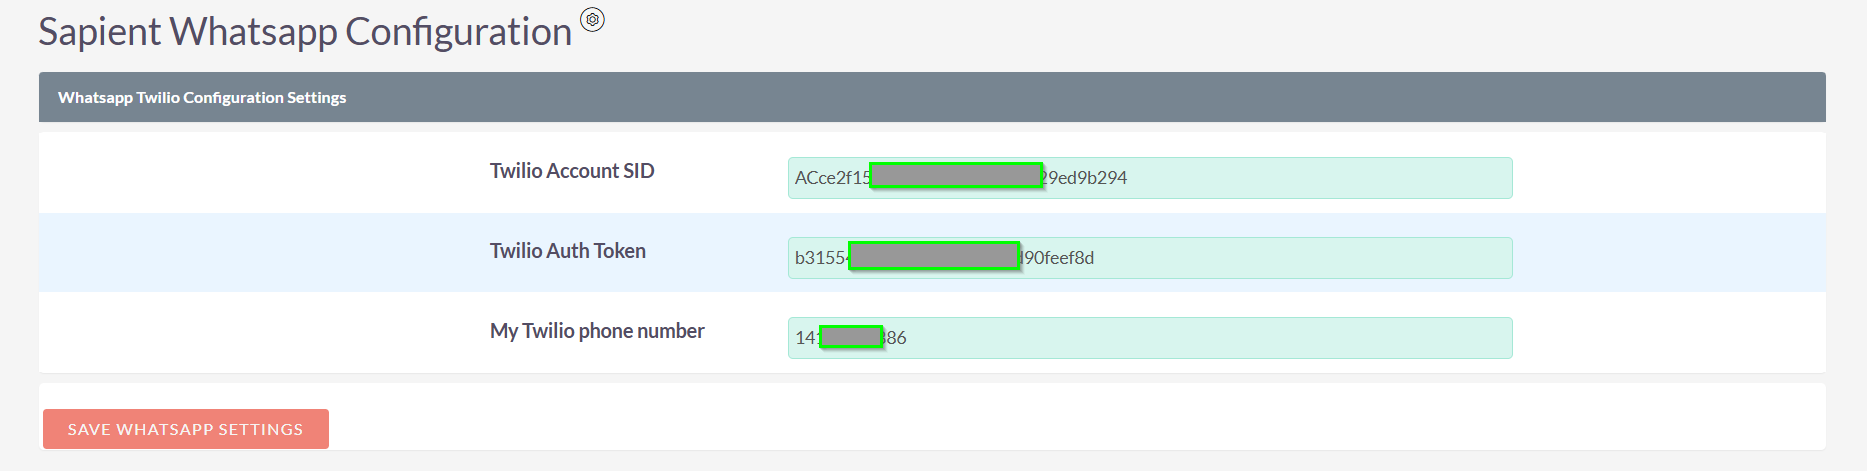
Task: Click the trailing '86' digits of the phone number
Action: [x=896, y=338]
